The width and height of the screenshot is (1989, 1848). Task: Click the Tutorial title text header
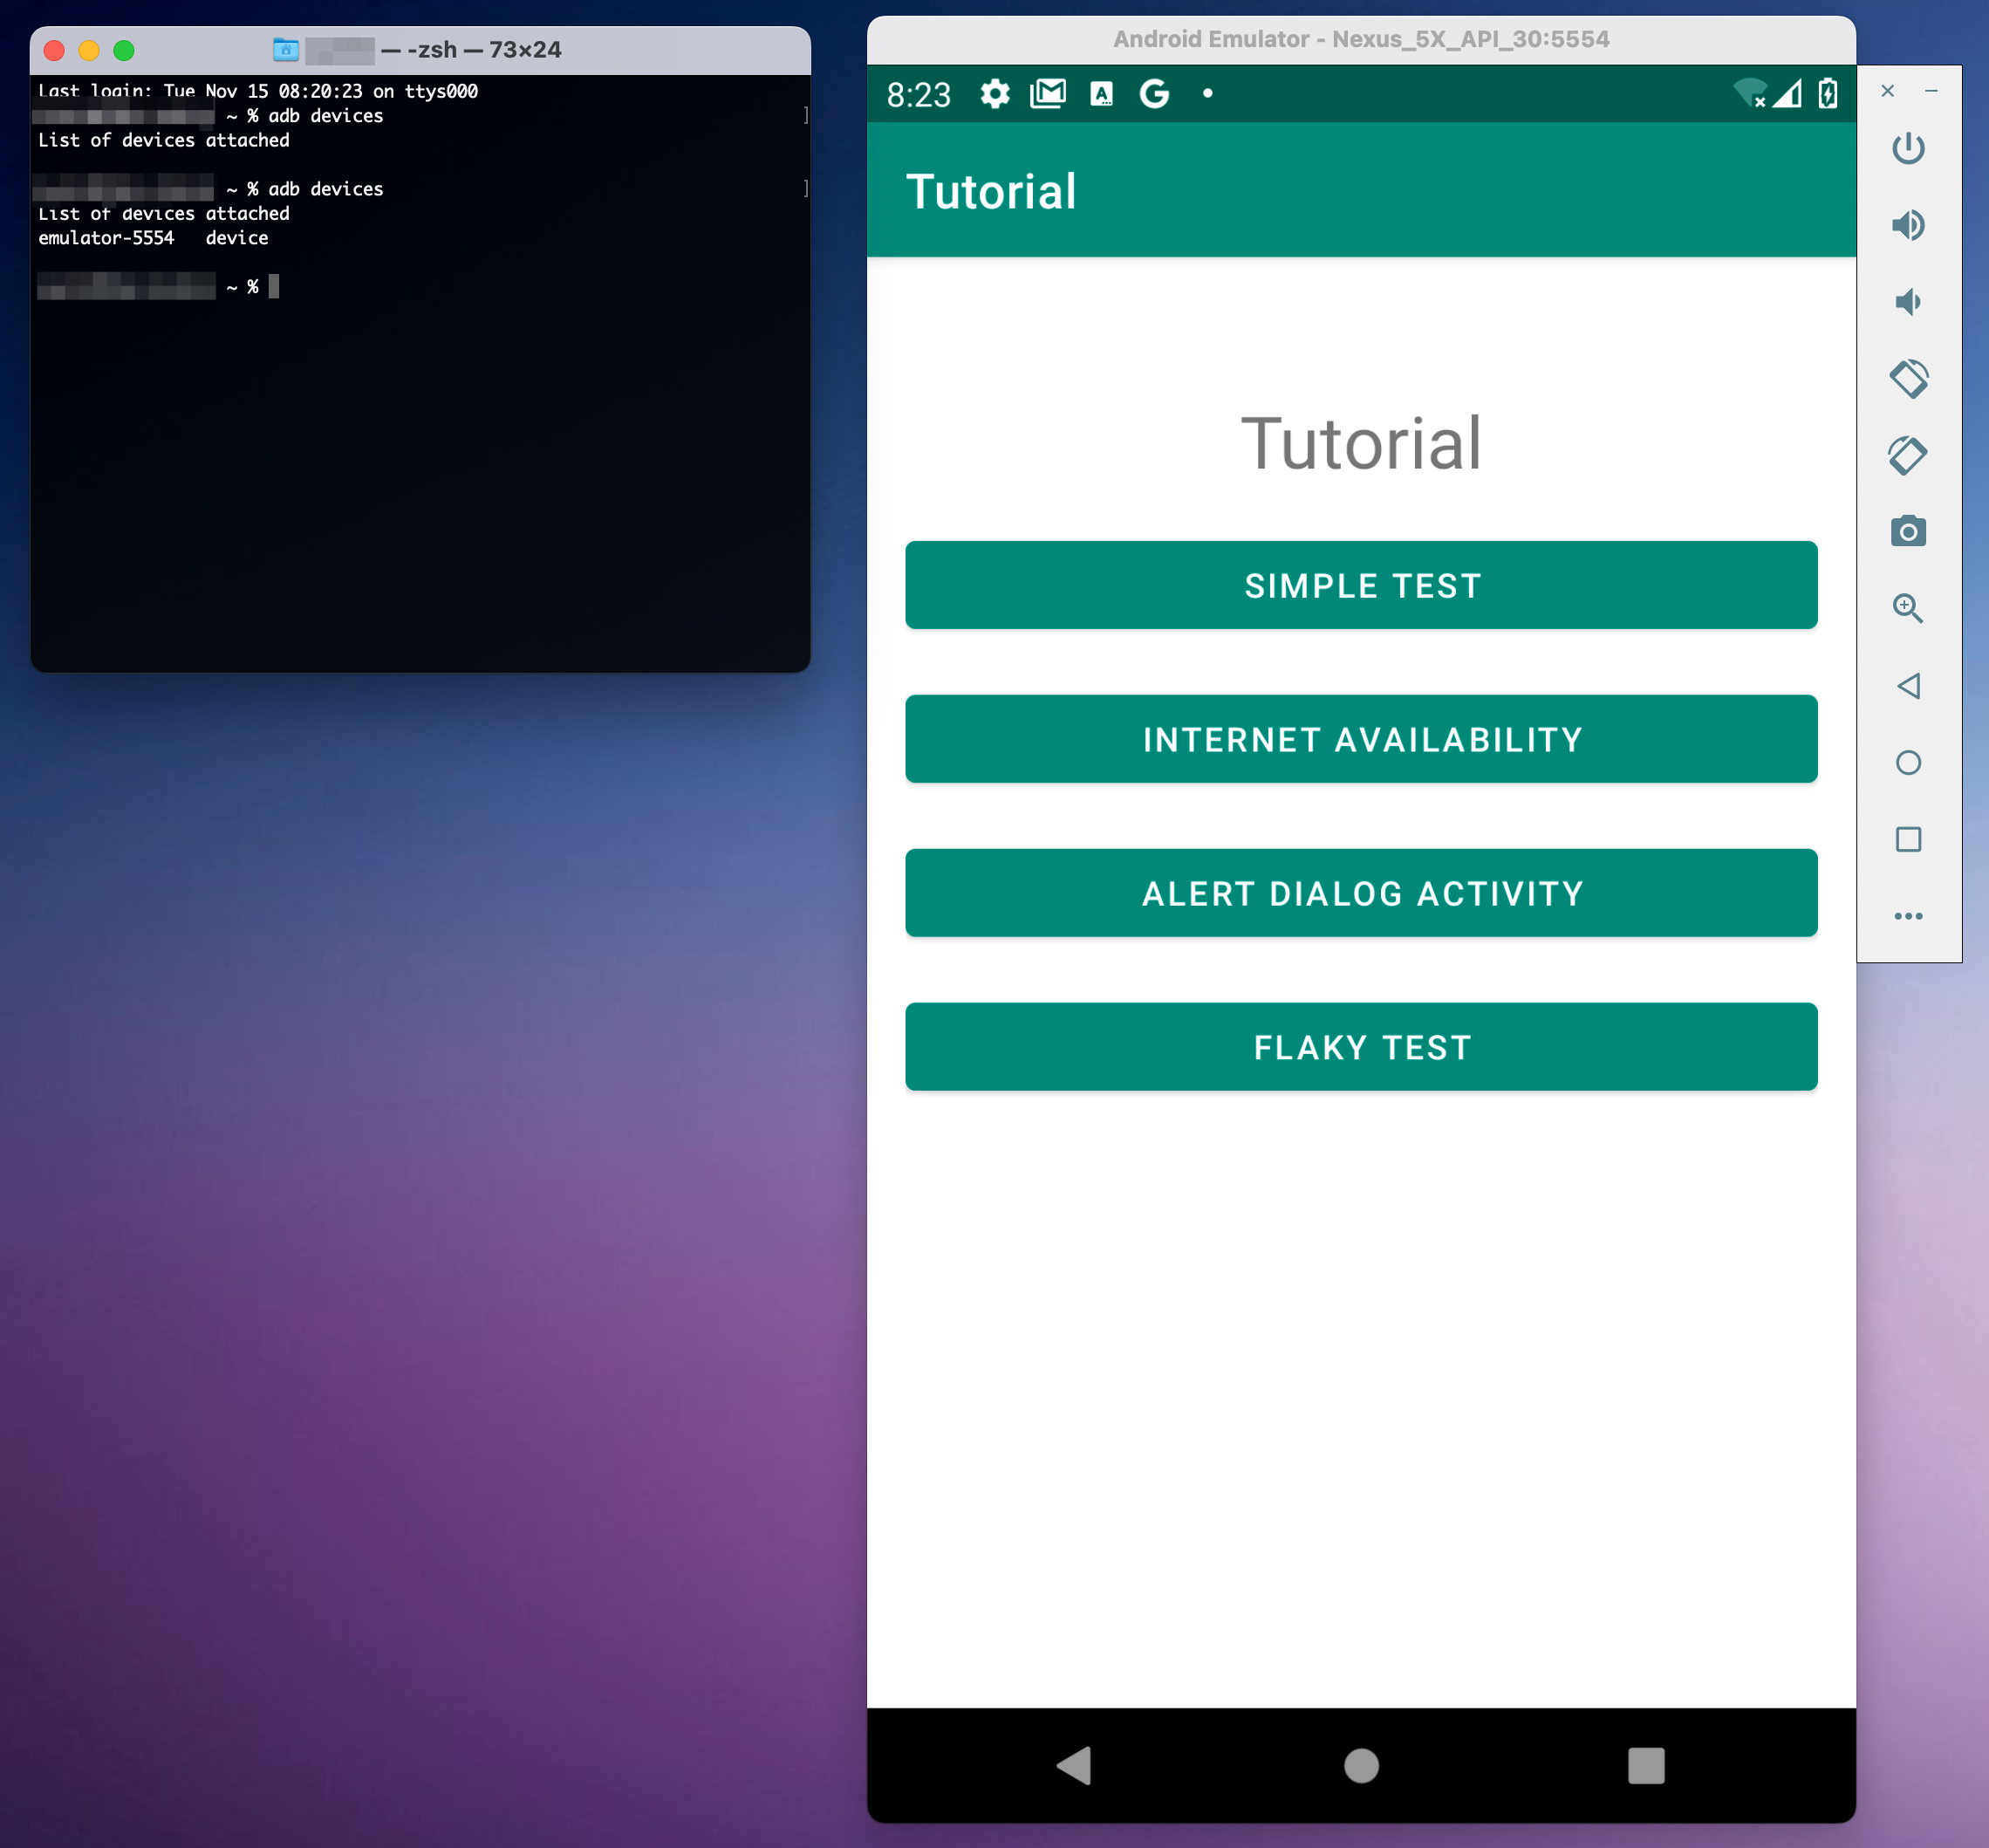[1360, 443]
